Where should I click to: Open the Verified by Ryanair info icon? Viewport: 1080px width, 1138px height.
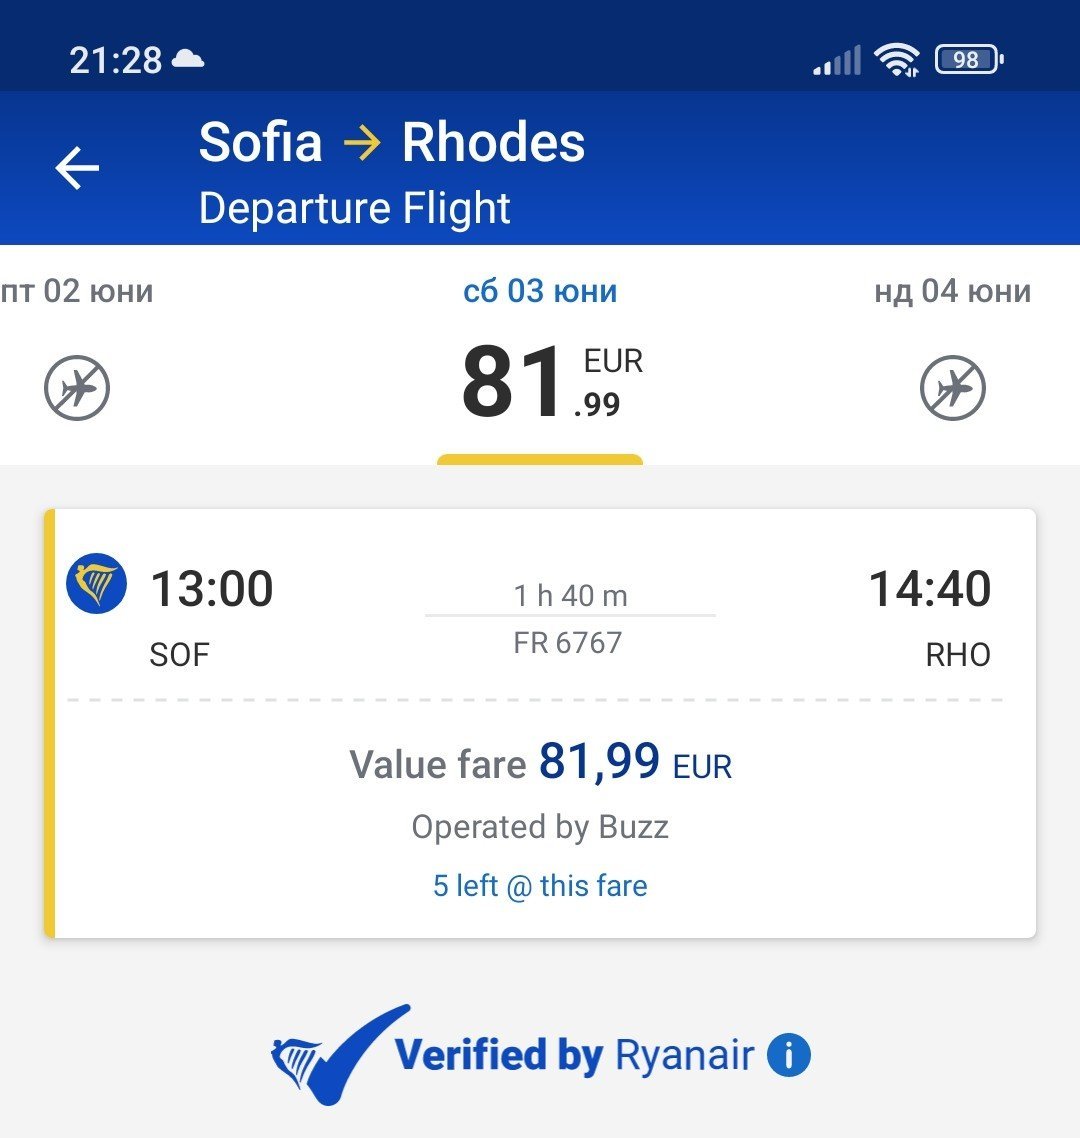click(788, 1055)
